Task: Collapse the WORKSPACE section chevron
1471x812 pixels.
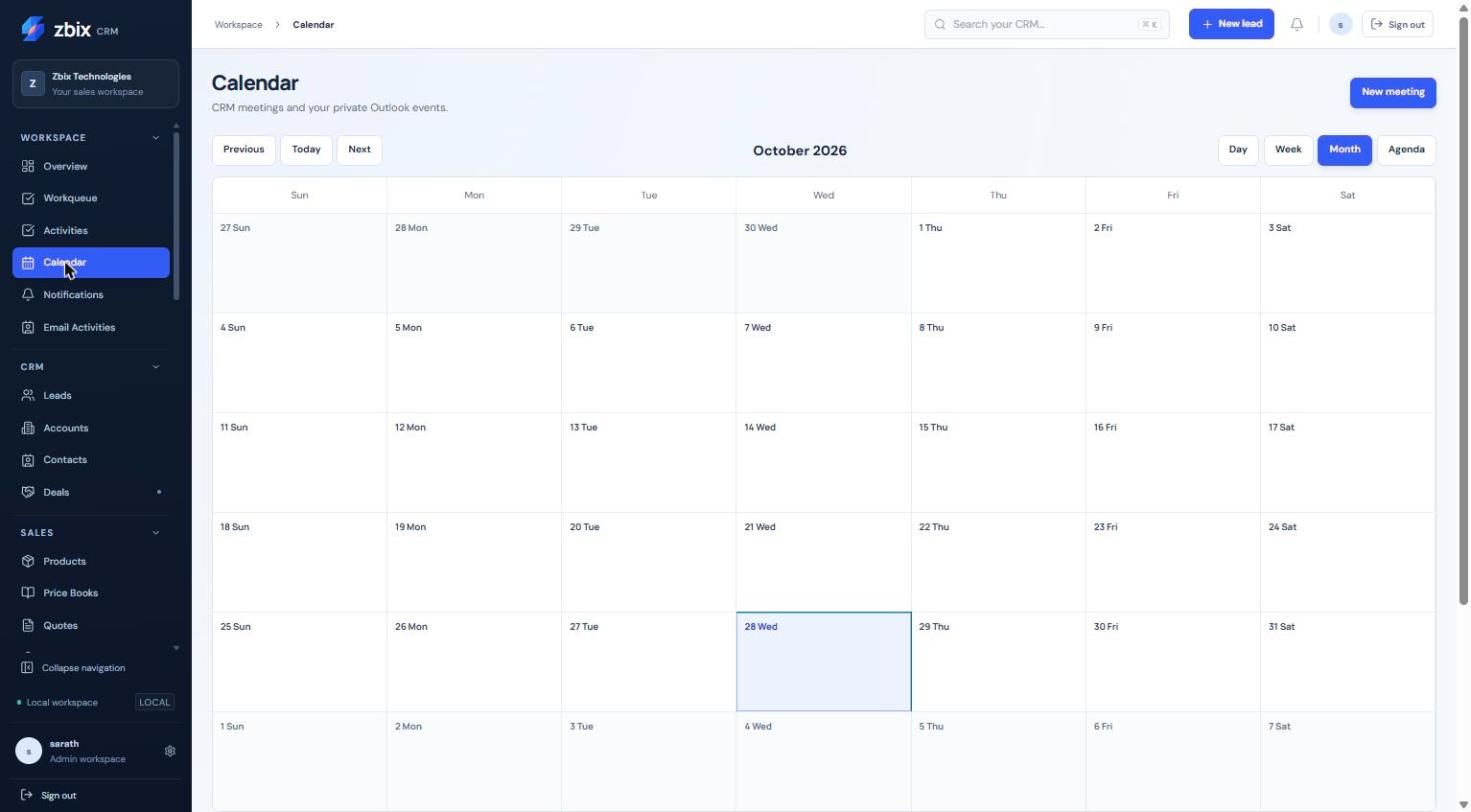Action: (156, 138)
